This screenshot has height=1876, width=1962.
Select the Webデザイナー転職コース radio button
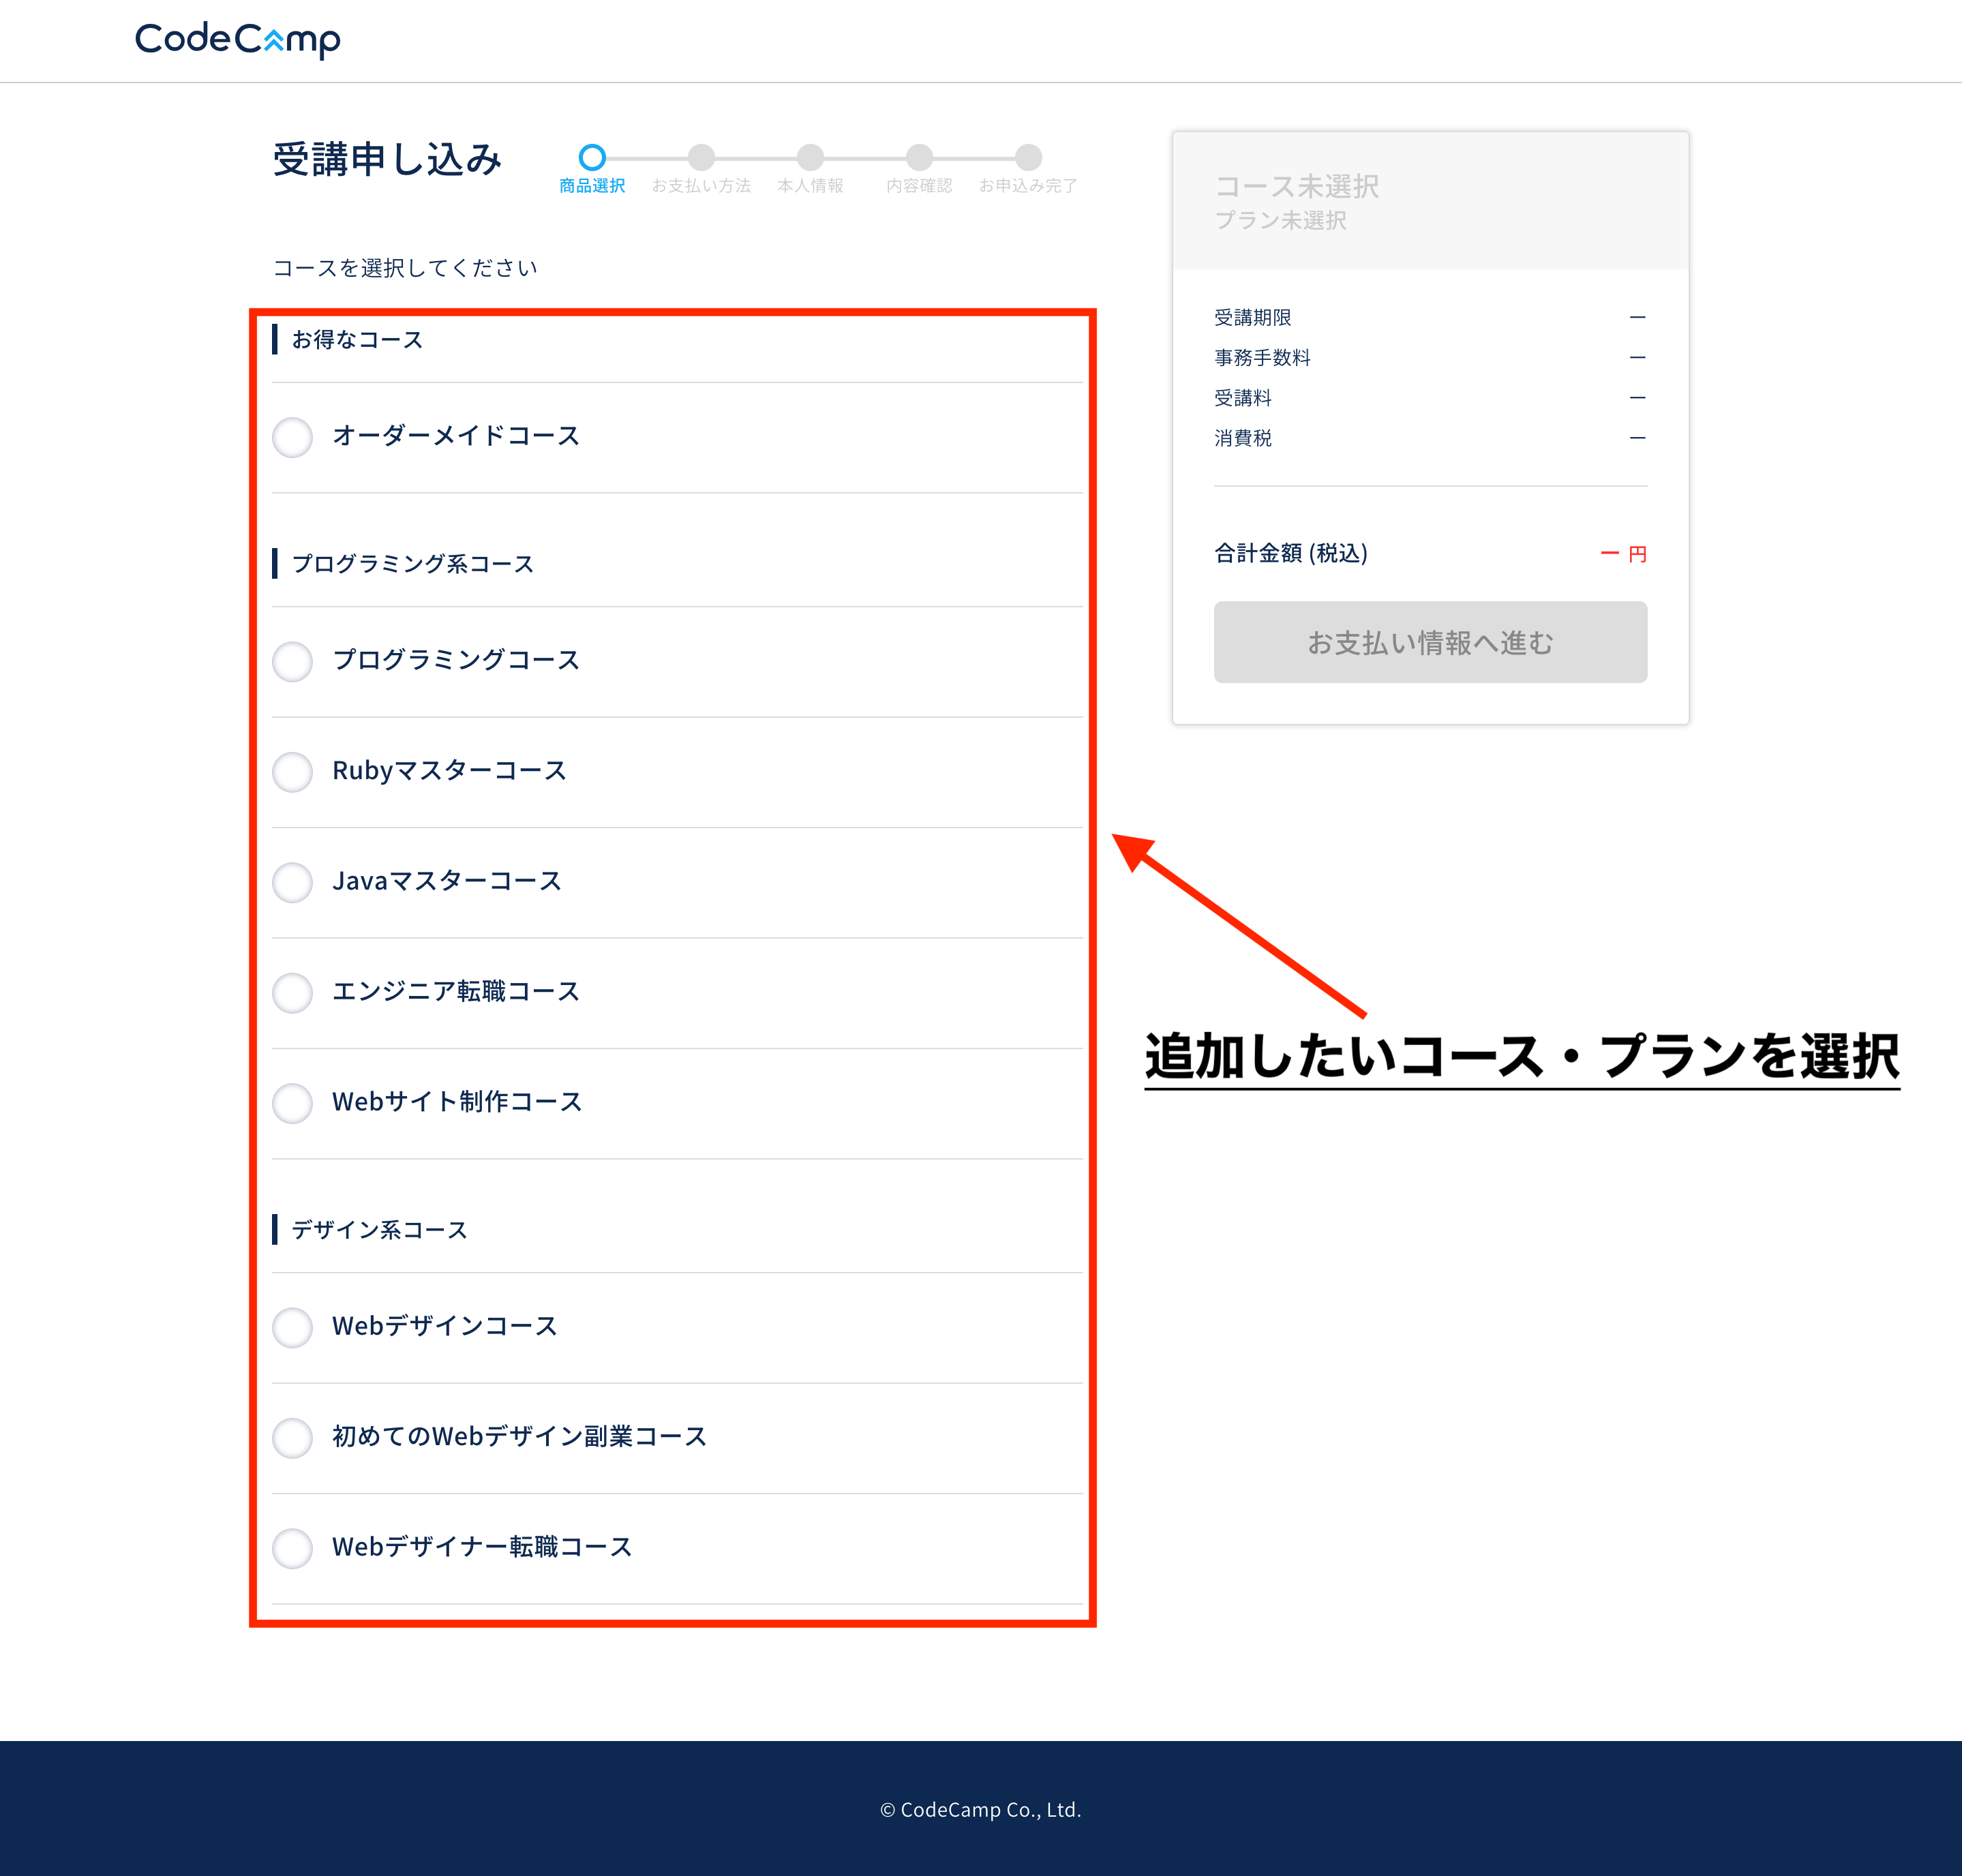pyautogui.click(x=293, y=1548)
